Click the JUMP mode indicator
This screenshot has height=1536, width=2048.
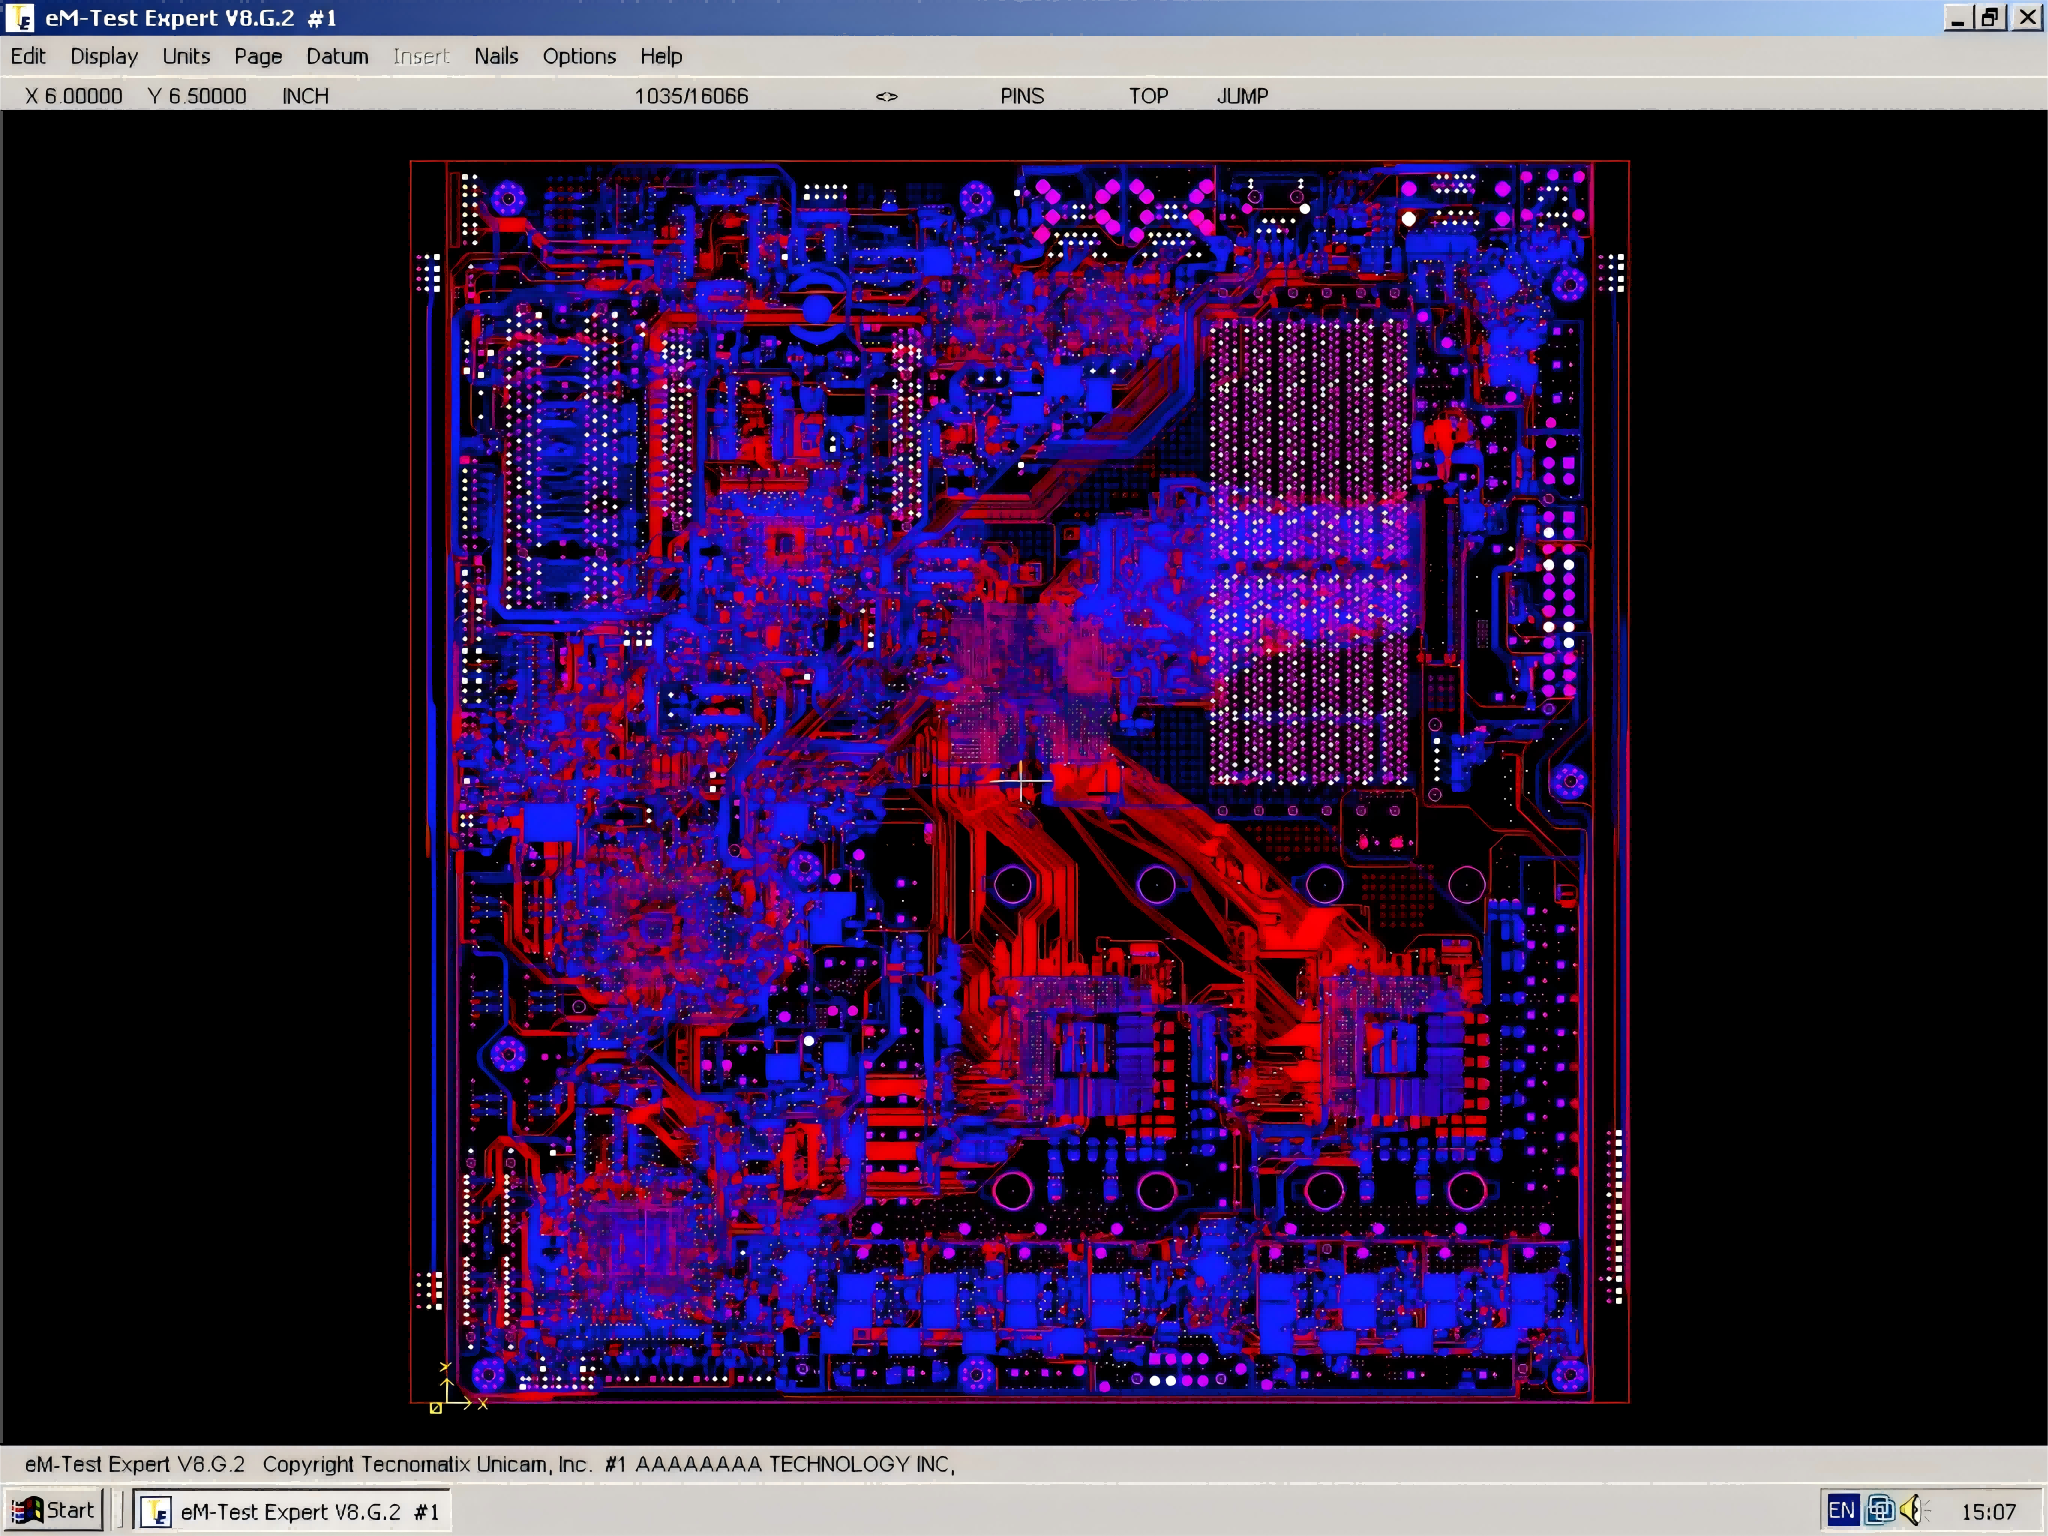click(x=1242, y=96)
